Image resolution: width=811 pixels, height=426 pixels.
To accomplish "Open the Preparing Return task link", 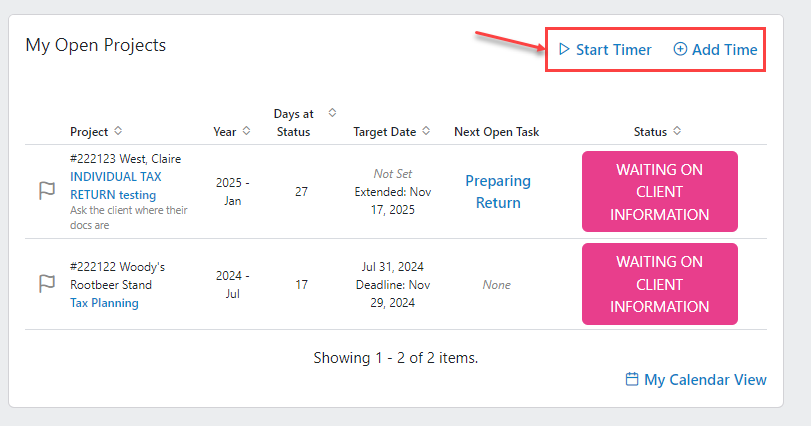I will (498, 192).
